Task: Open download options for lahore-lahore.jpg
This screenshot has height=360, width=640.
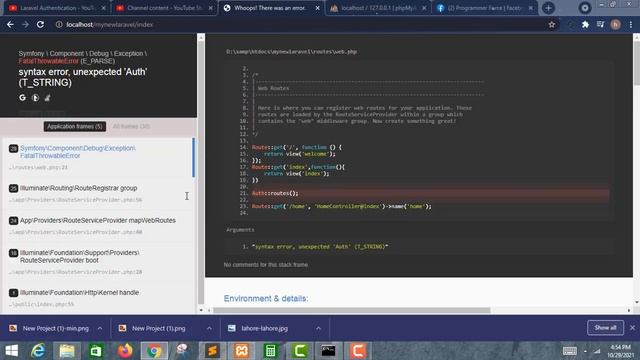Action: coord(318,328)
